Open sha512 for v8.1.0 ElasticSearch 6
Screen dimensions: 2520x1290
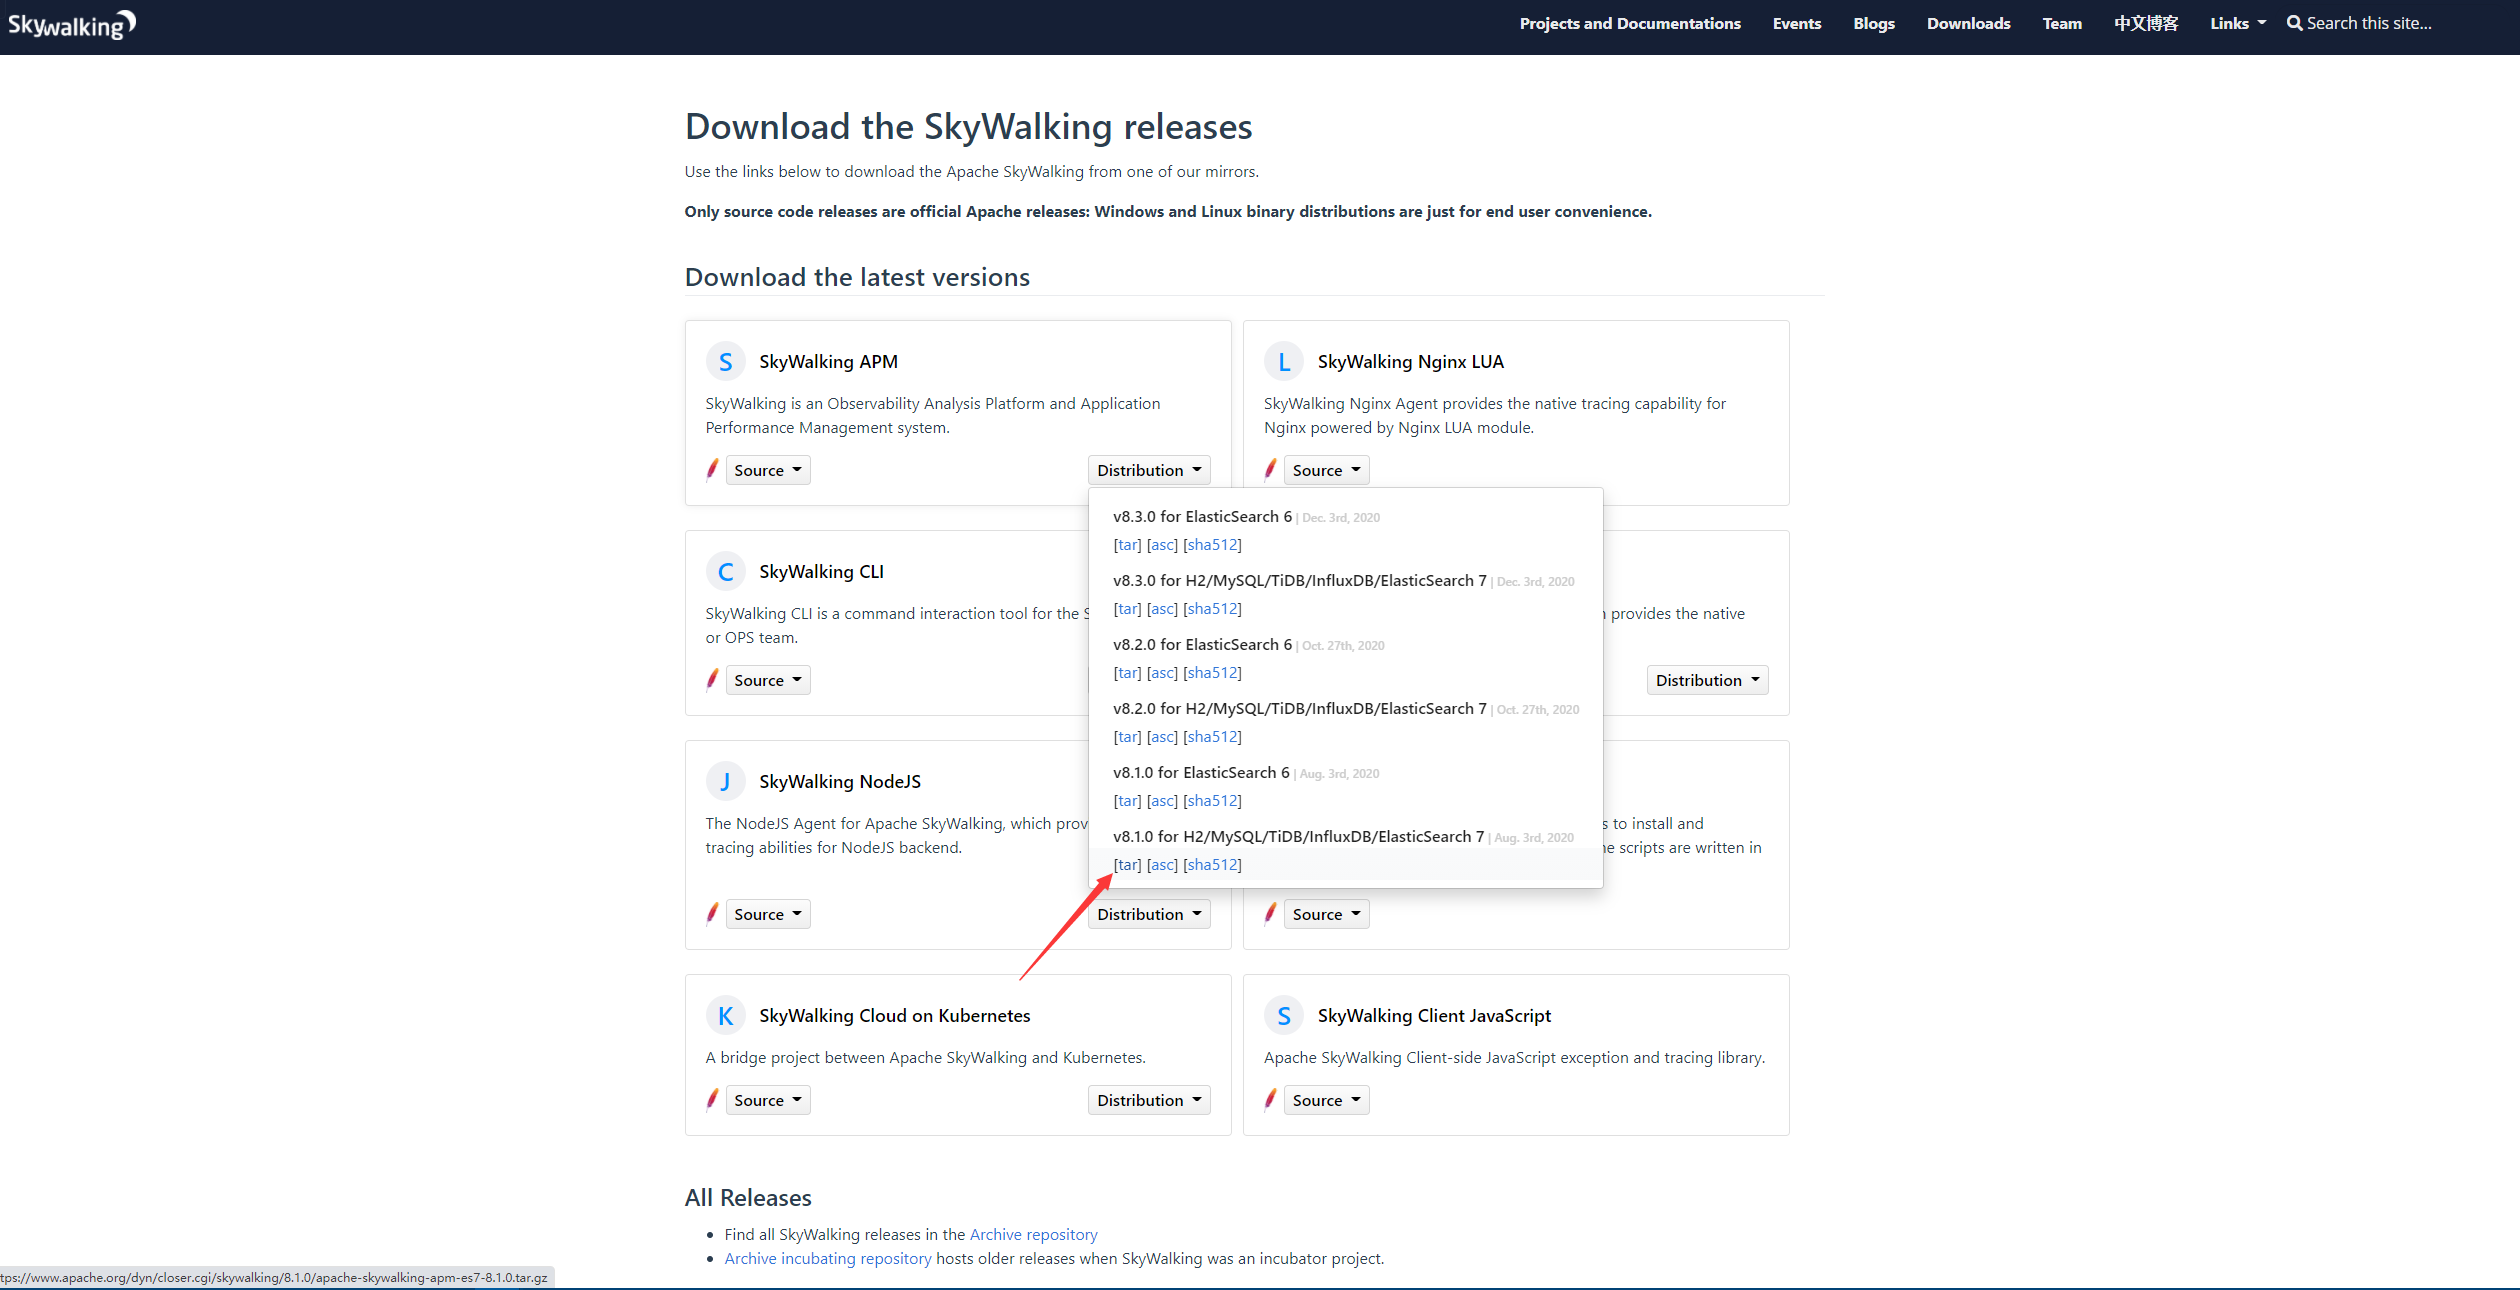click(1212, 801)
